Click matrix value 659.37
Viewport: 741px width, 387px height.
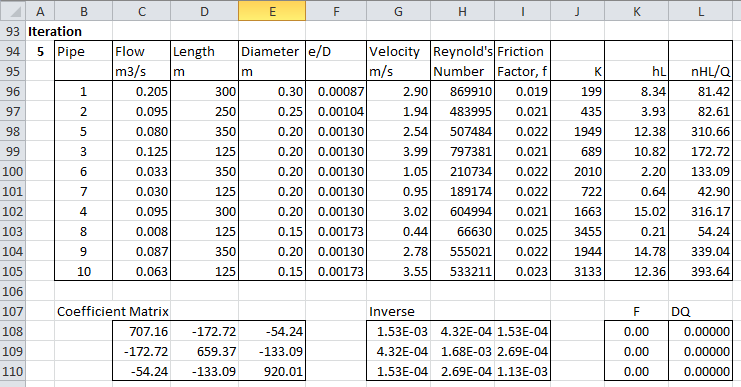205,352
